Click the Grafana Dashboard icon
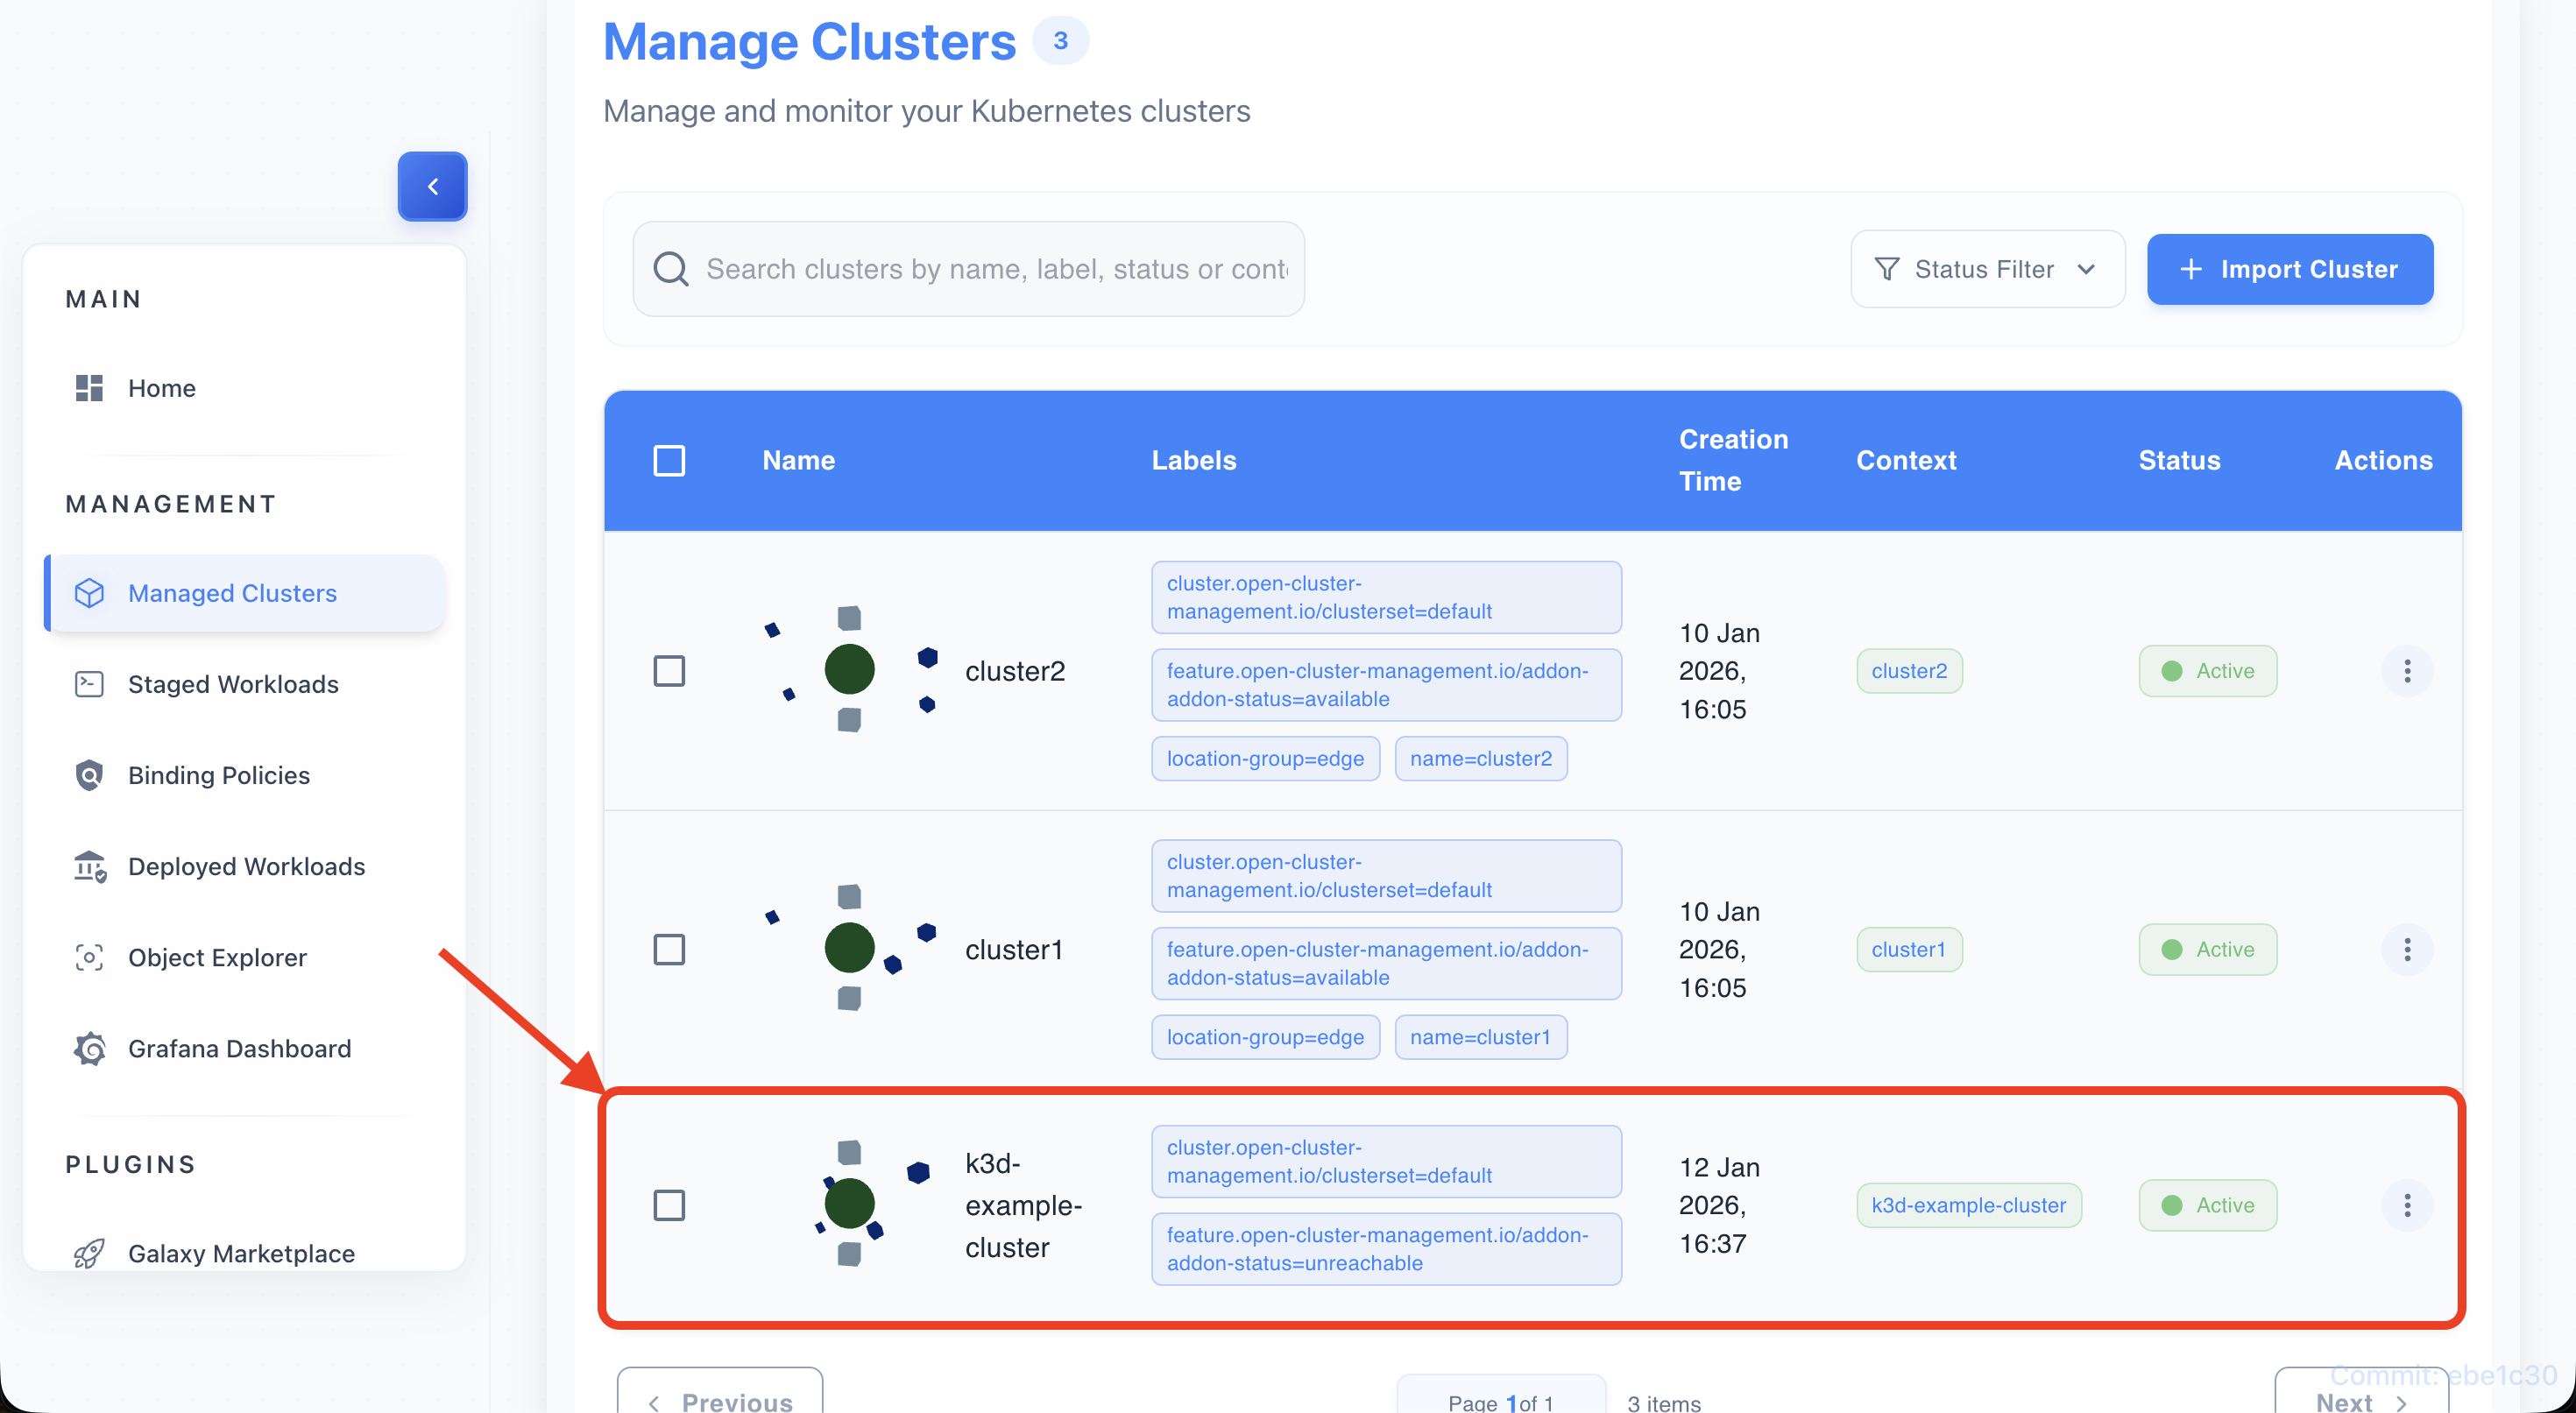 (x=89, y=1048)
